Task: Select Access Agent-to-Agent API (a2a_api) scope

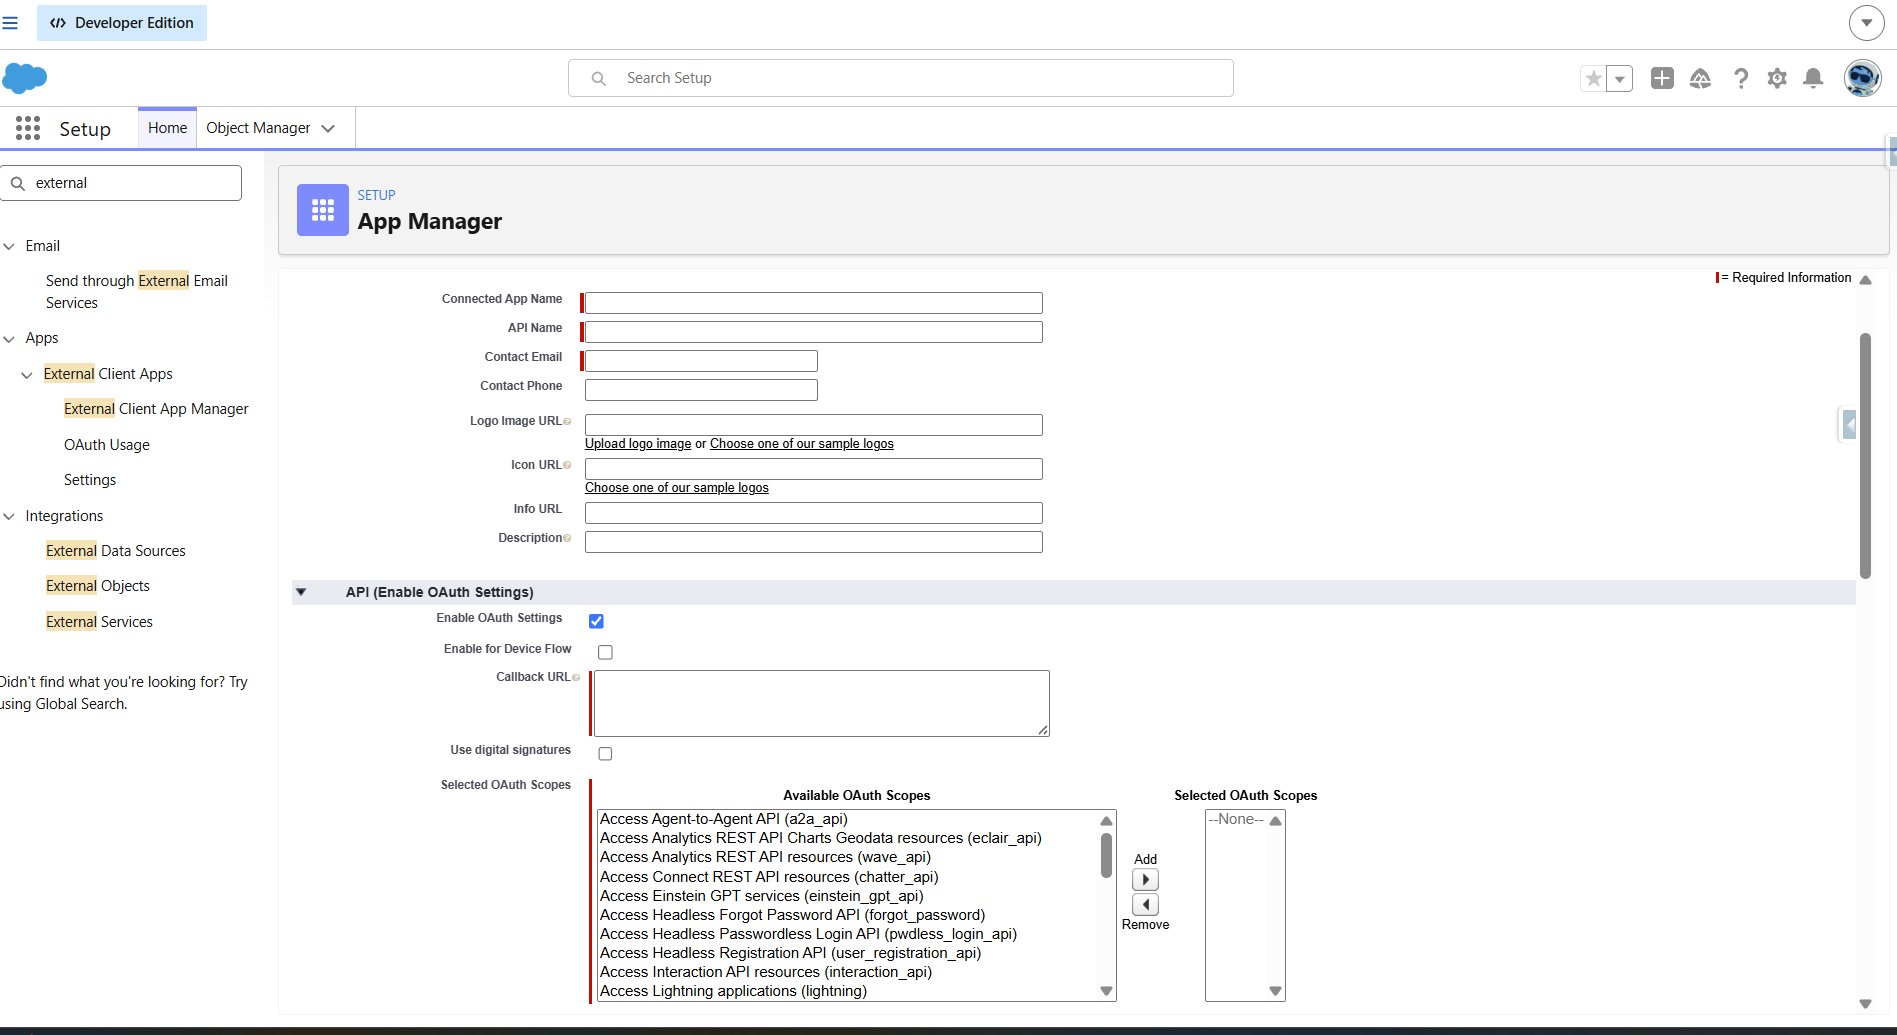Action: coord(724,819)
